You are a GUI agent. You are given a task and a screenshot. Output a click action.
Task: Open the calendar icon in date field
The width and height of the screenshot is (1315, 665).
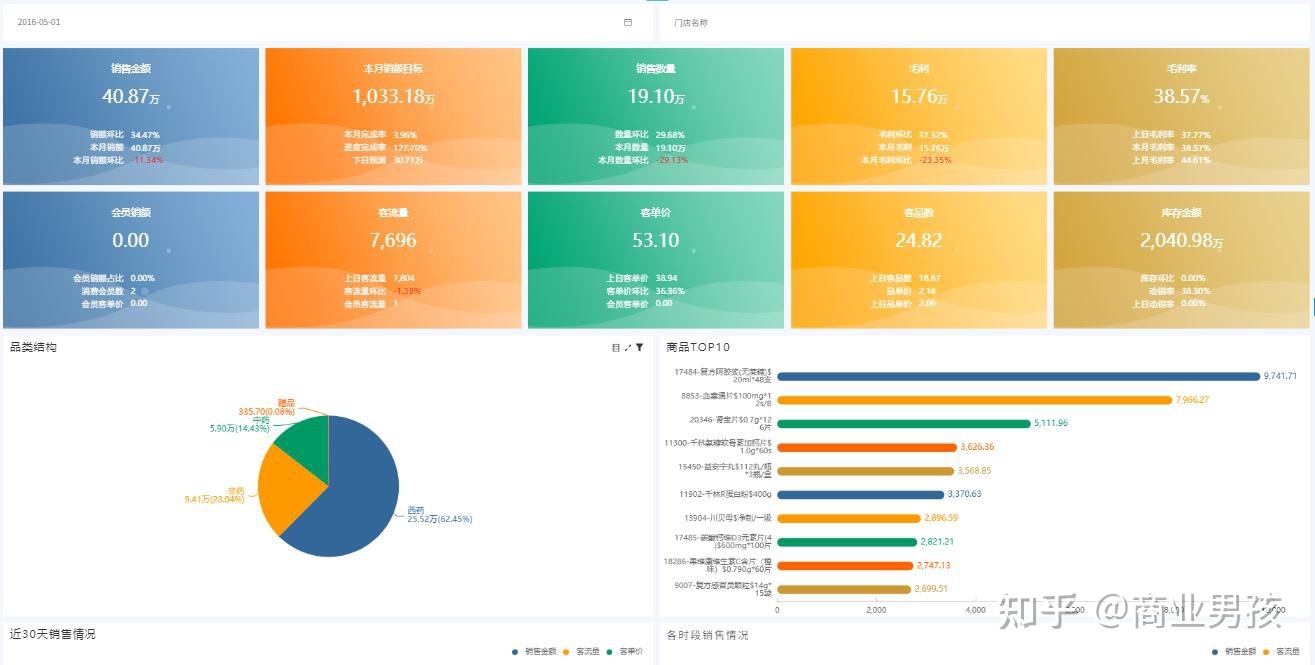pyautogui.click(x=628, y=22)
